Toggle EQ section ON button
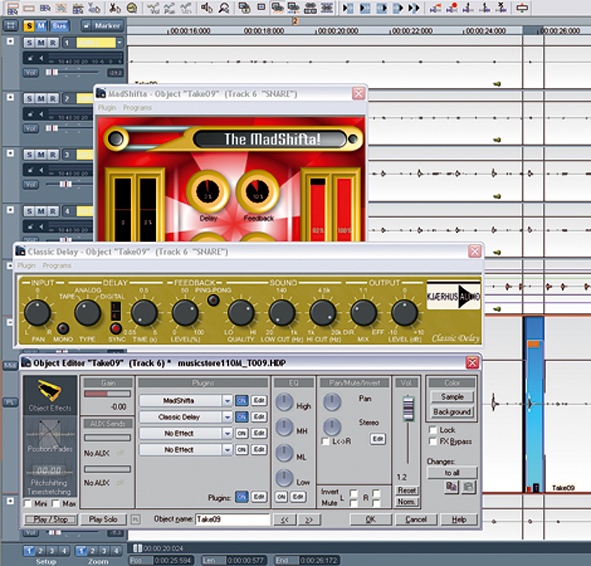The width and height of the screenshot is (591, 566). [x=281, y=497]
